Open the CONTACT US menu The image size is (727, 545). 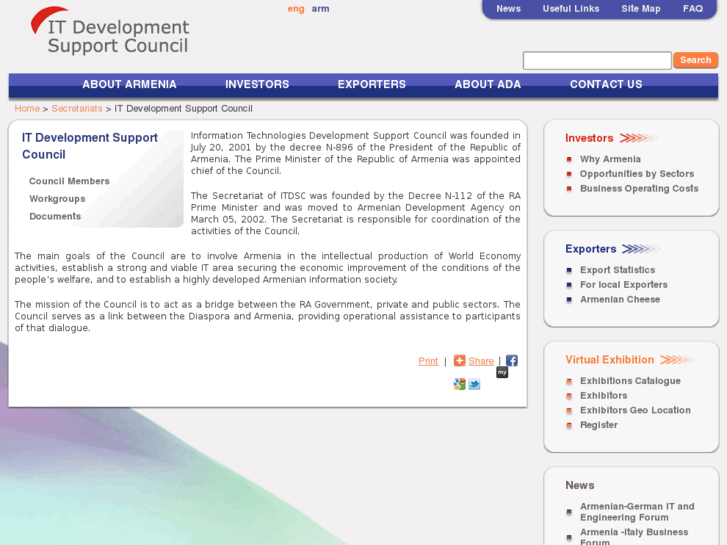click(x=606, y=84)
